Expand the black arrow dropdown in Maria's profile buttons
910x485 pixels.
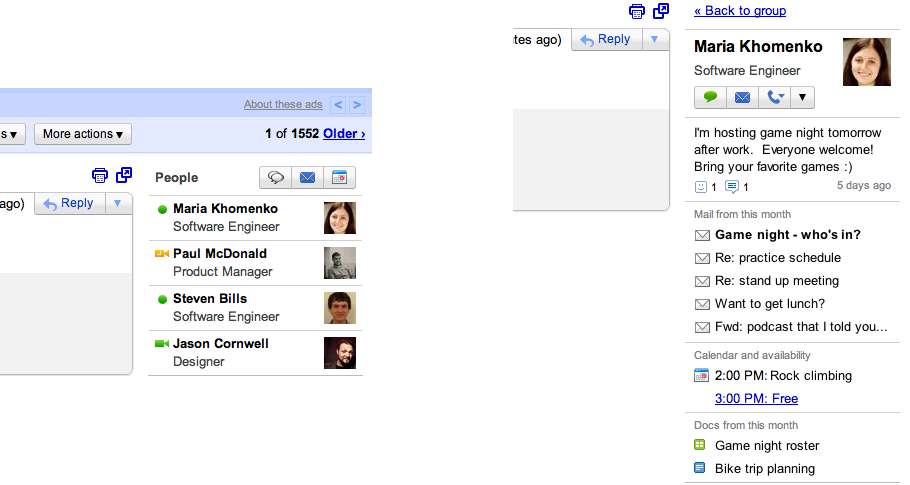coord(803,97)
